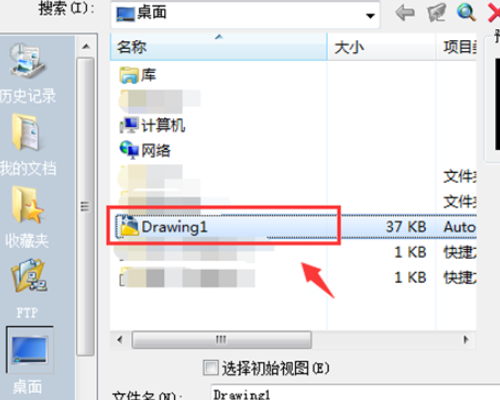Image resolution: width=500 pixels, height=400 pixels.
Task: Click the horizontal scrollbar right arrow
Action: click(466, 340)
